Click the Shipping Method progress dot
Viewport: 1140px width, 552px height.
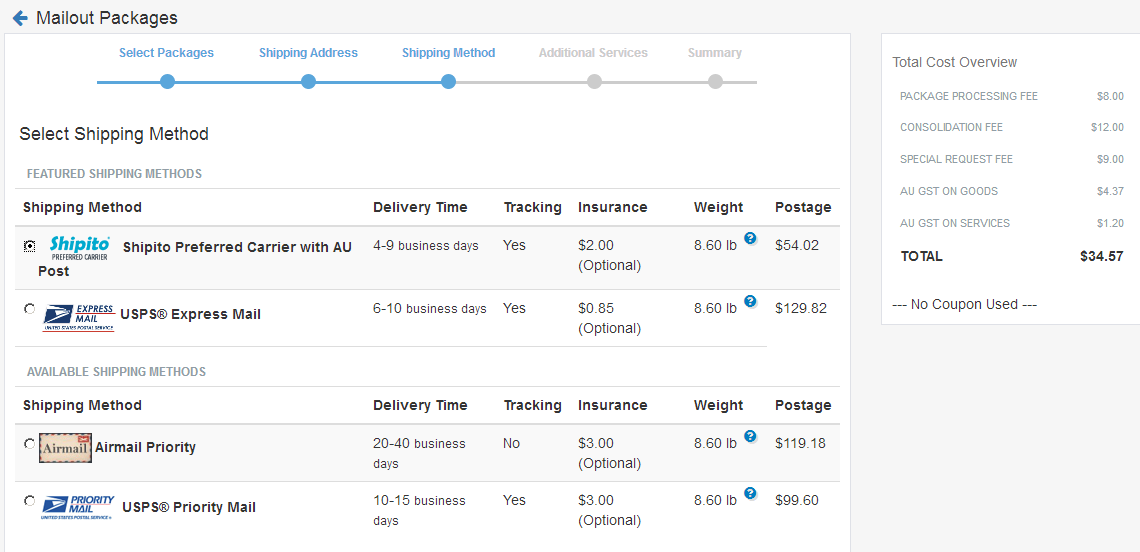pos(449,81)
